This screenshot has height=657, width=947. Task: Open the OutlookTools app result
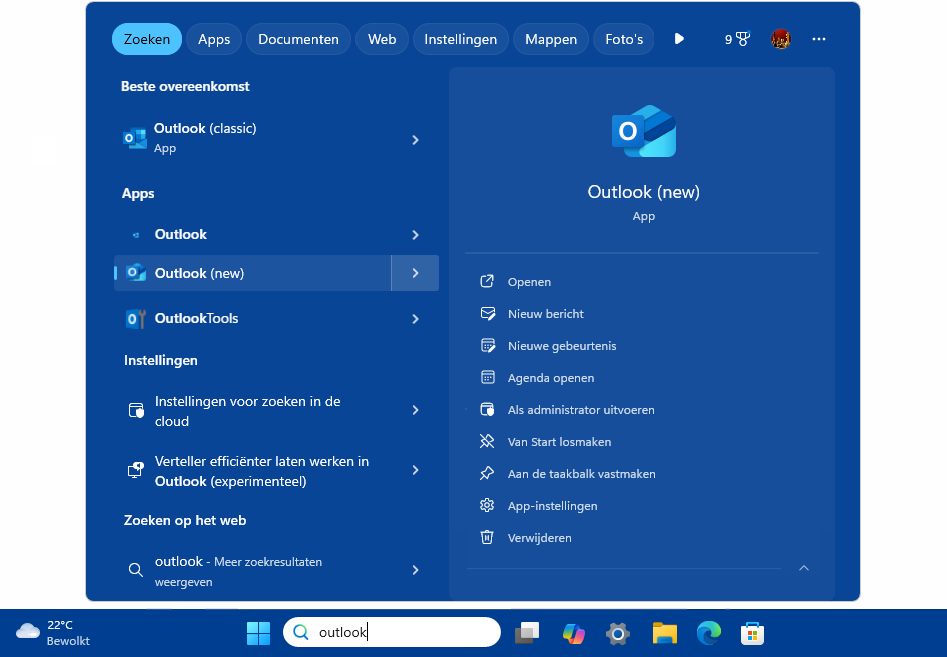[252, 318]
